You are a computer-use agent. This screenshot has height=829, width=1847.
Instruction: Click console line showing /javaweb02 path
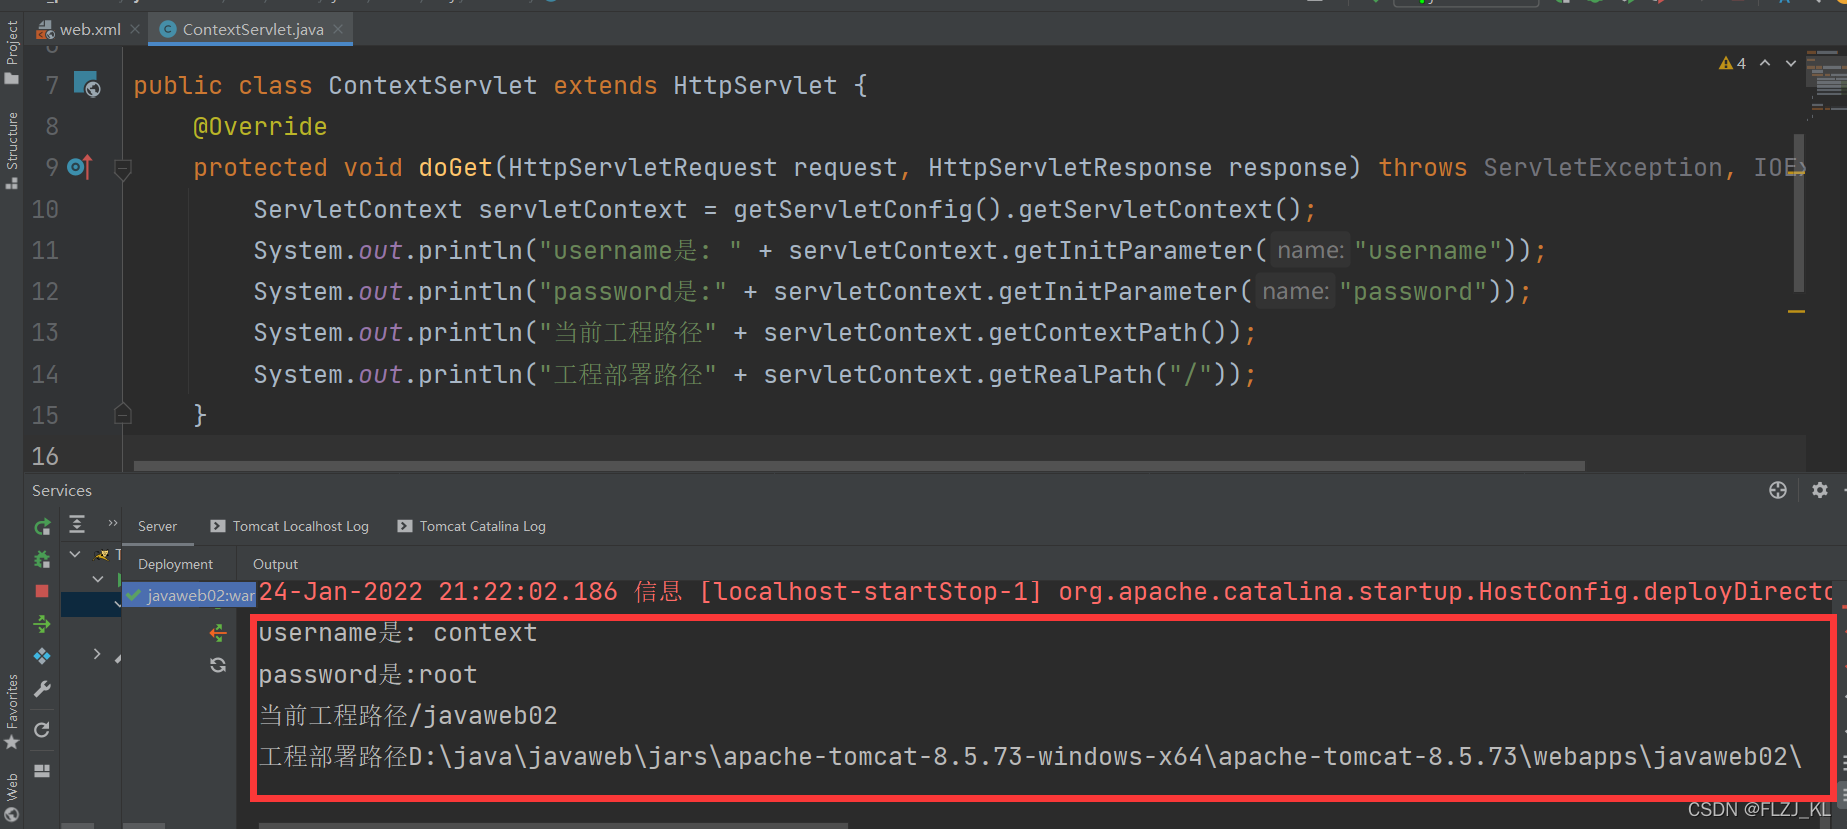coord(408,716)
